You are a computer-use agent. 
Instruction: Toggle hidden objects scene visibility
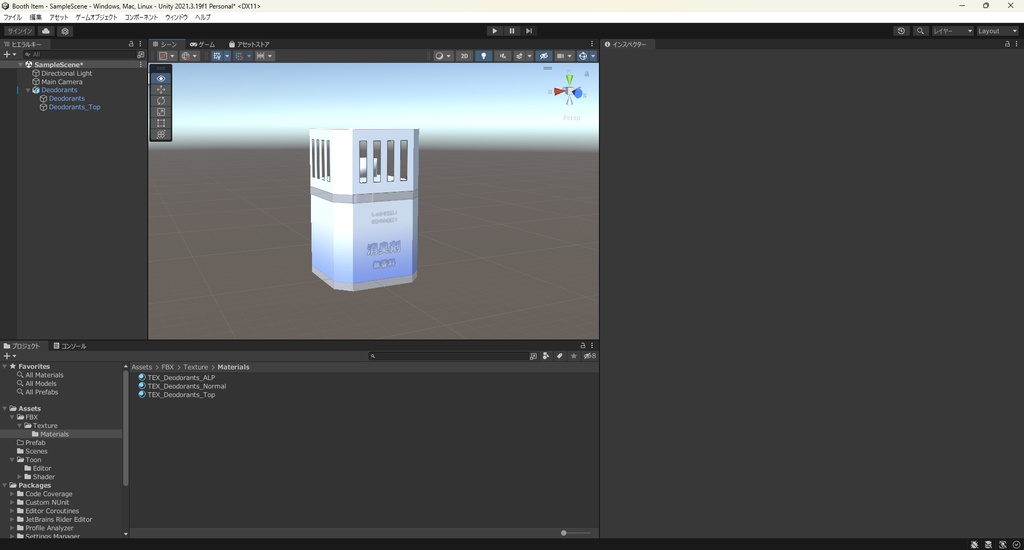(x=543, y=56)
